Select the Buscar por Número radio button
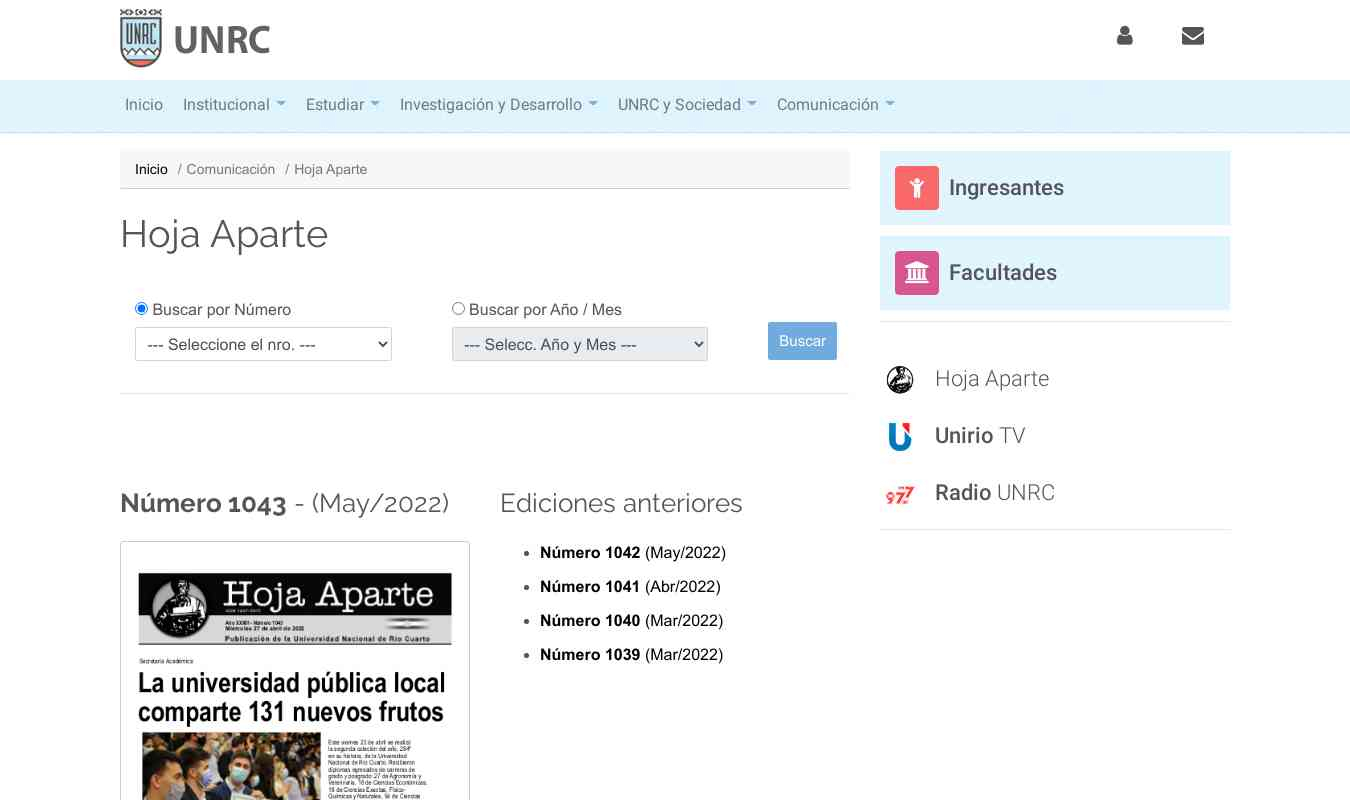The height and width of the screenshot is (800, 1350). coord(141,309)
